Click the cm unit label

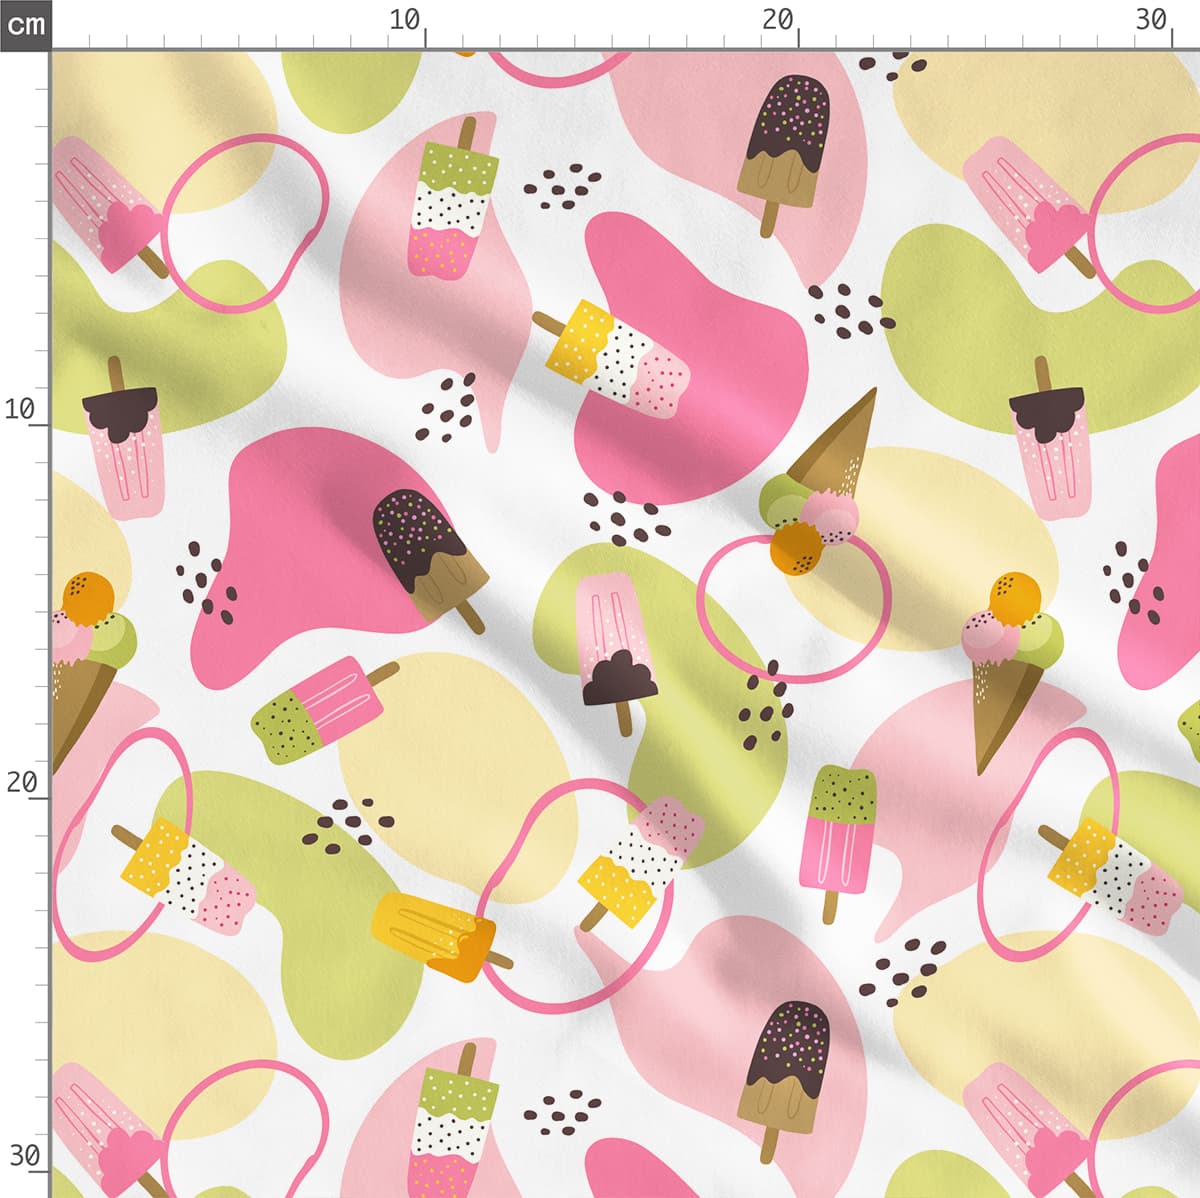(25, 24)
